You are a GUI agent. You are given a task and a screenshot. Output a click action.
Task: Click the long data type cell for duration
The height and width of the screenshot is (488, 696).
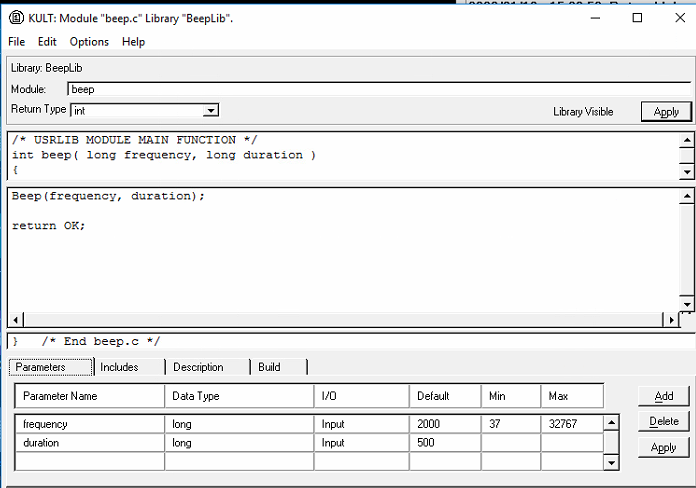point(239,443)
